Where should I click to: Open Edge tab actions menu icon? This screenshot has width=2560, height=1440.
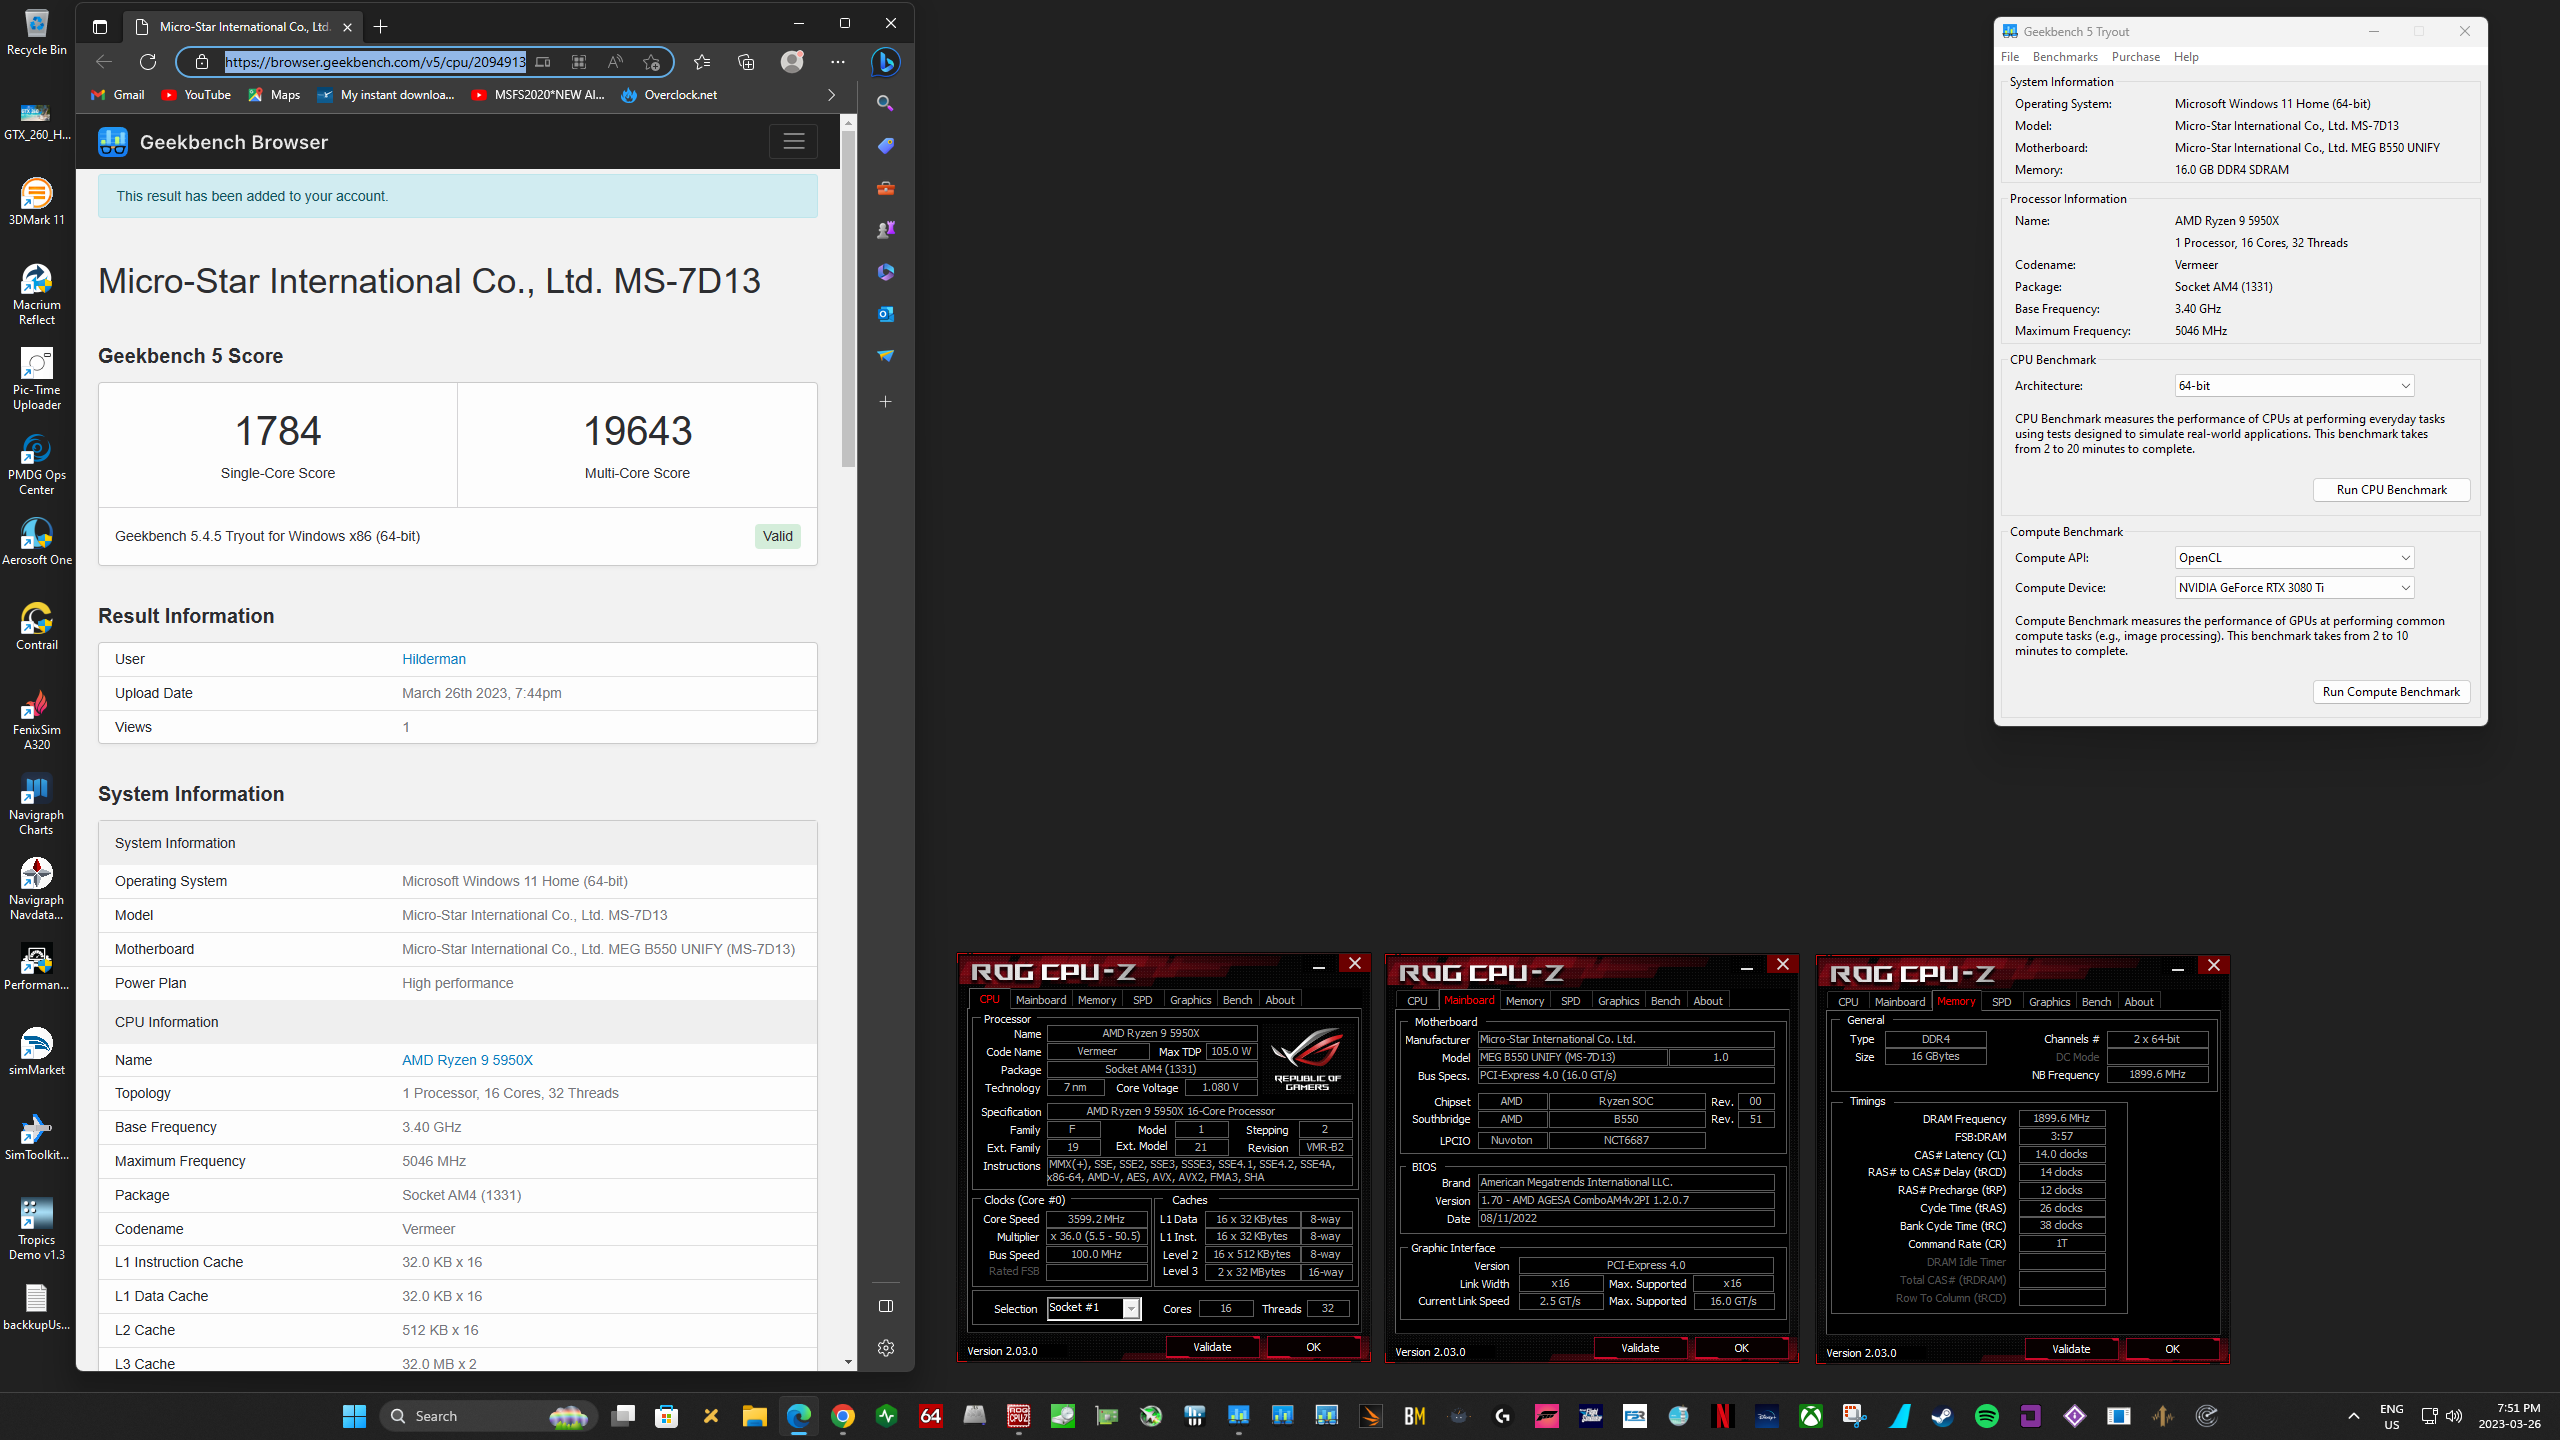(x=100, y=27)
